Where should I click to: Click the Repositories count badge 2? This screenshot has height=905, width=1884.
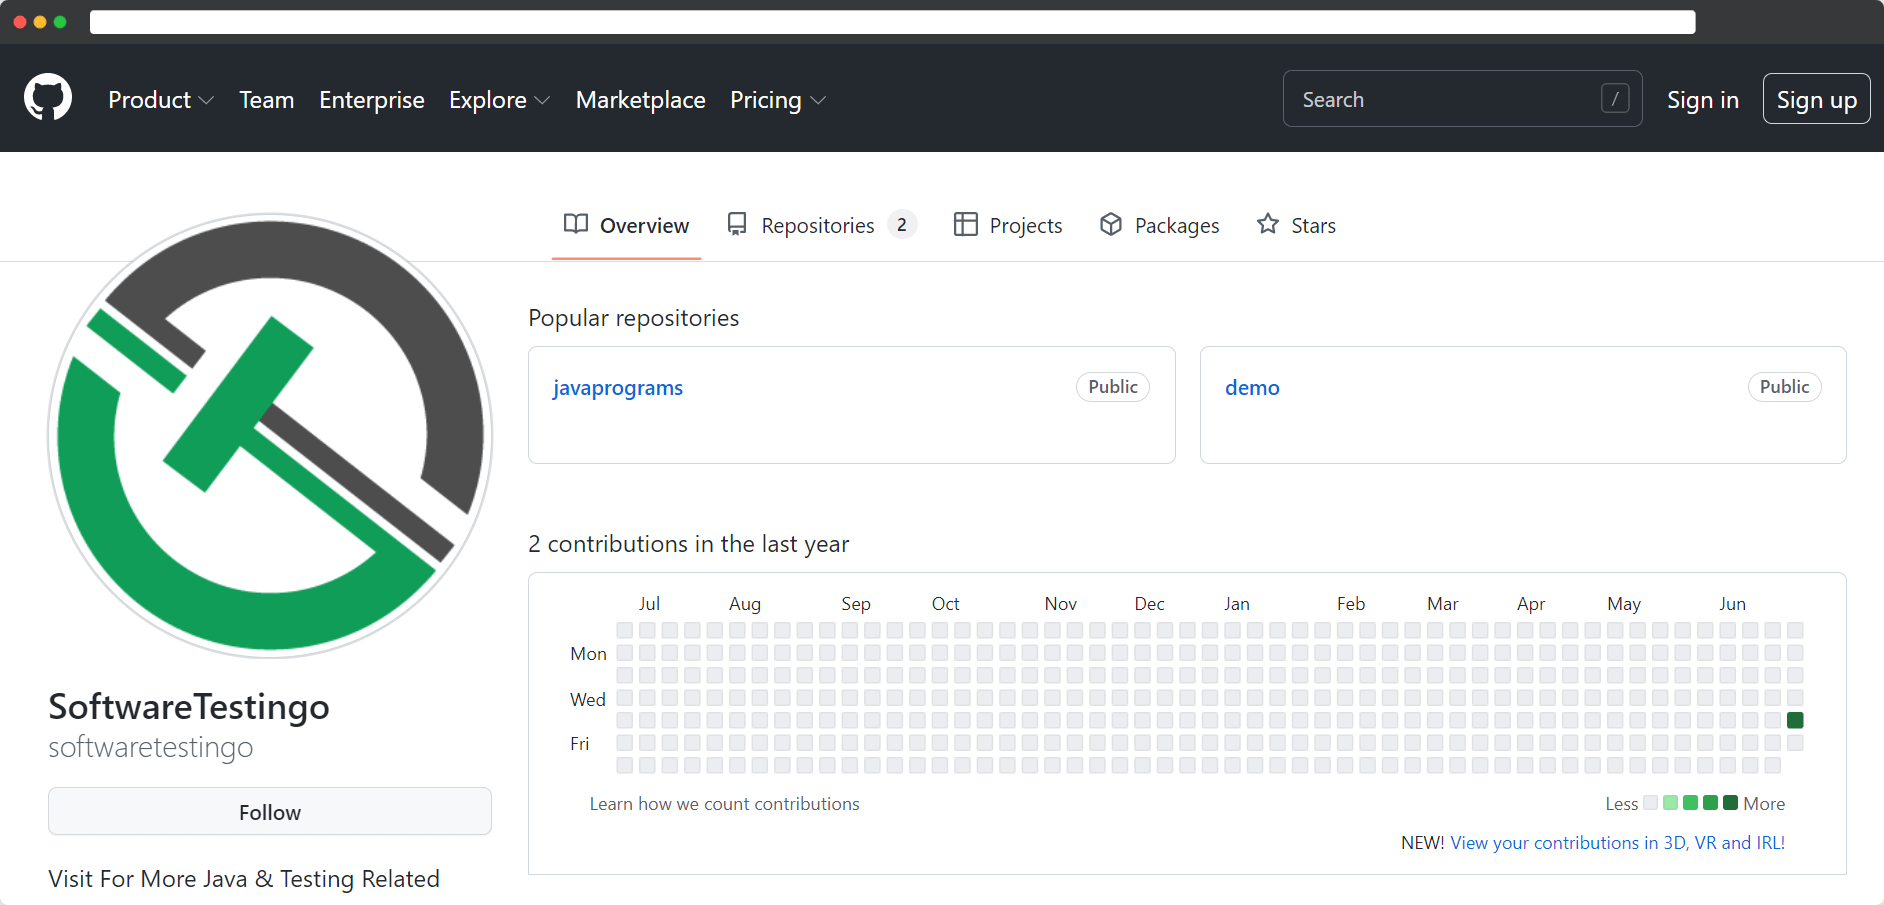pos(902,225)
